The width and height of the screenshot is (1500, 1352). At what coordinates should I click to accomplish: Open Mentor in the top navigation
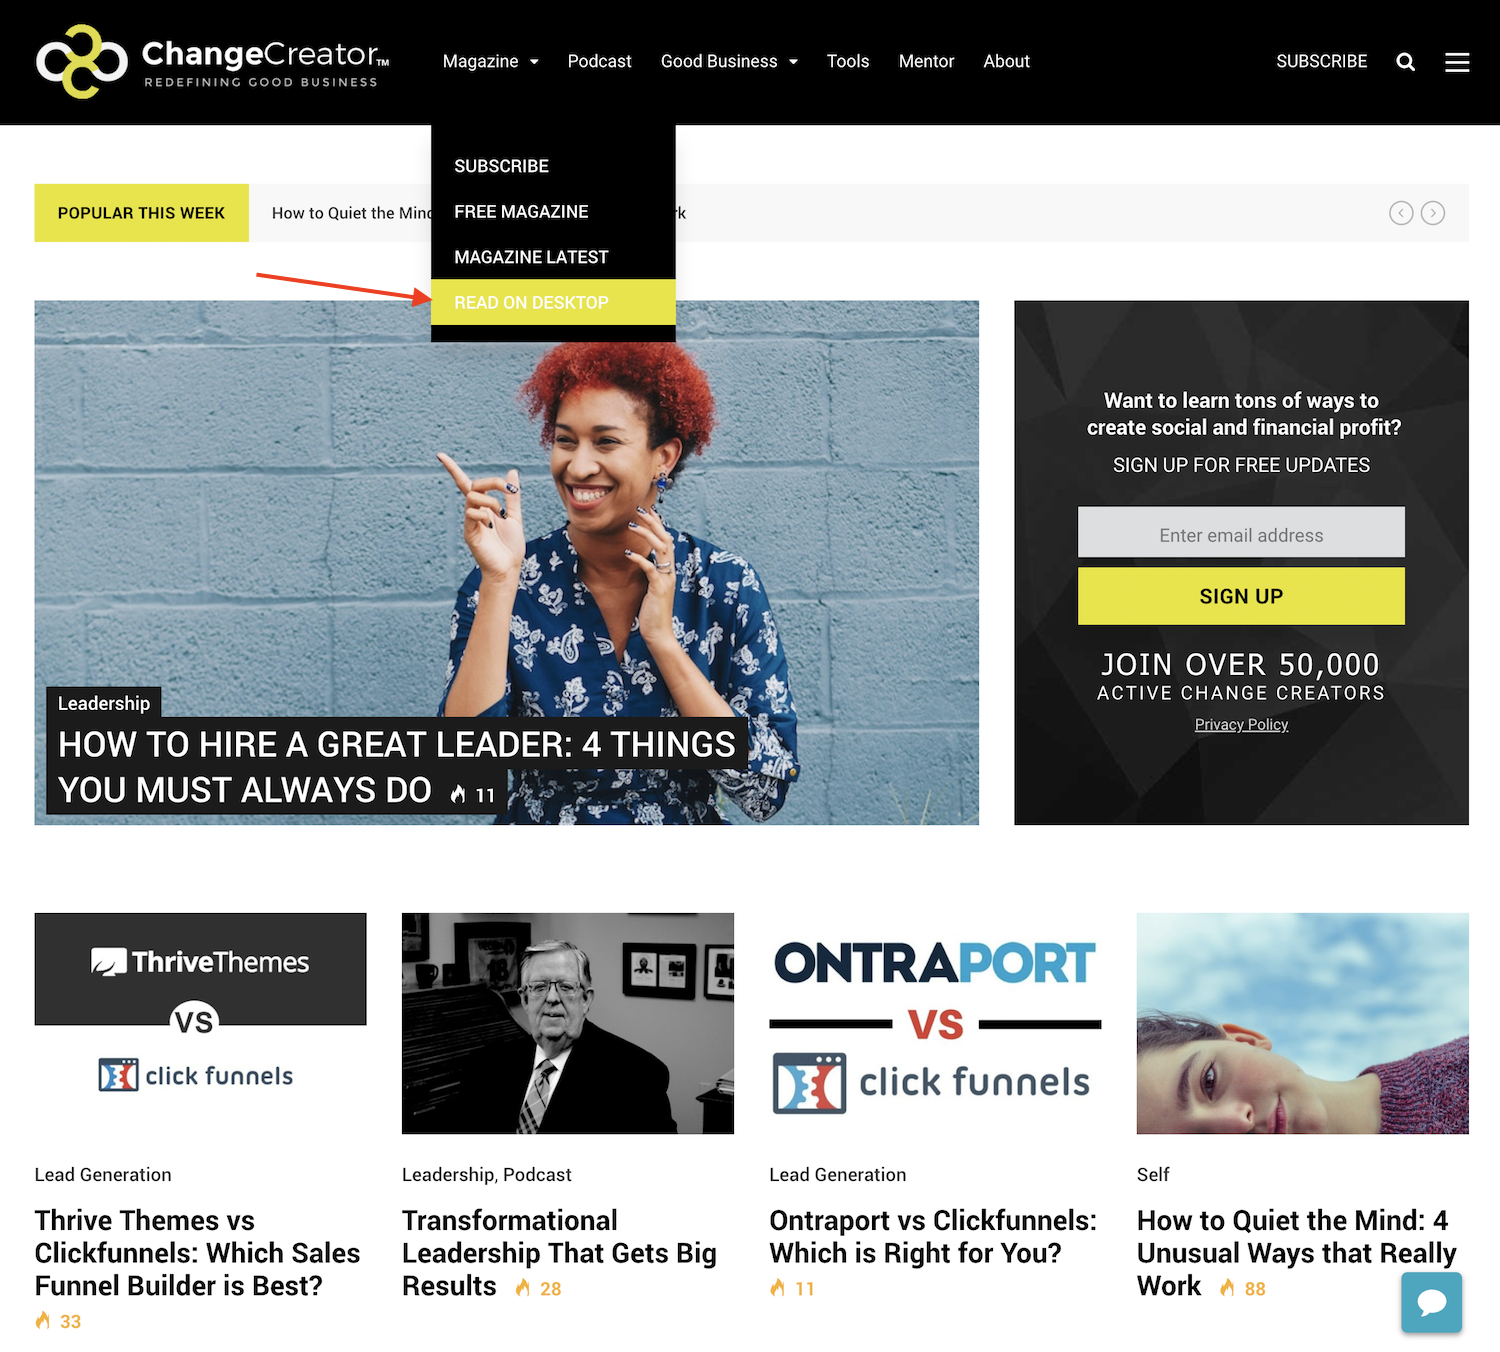926,61
